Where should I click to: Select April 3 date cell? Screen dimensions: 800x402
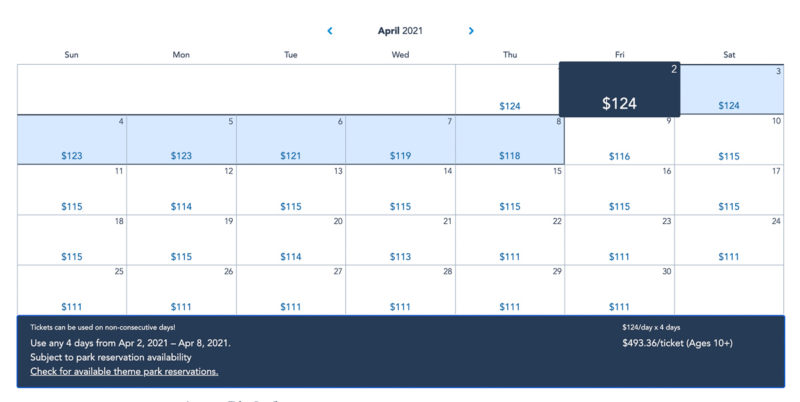[x=729, y=89]
